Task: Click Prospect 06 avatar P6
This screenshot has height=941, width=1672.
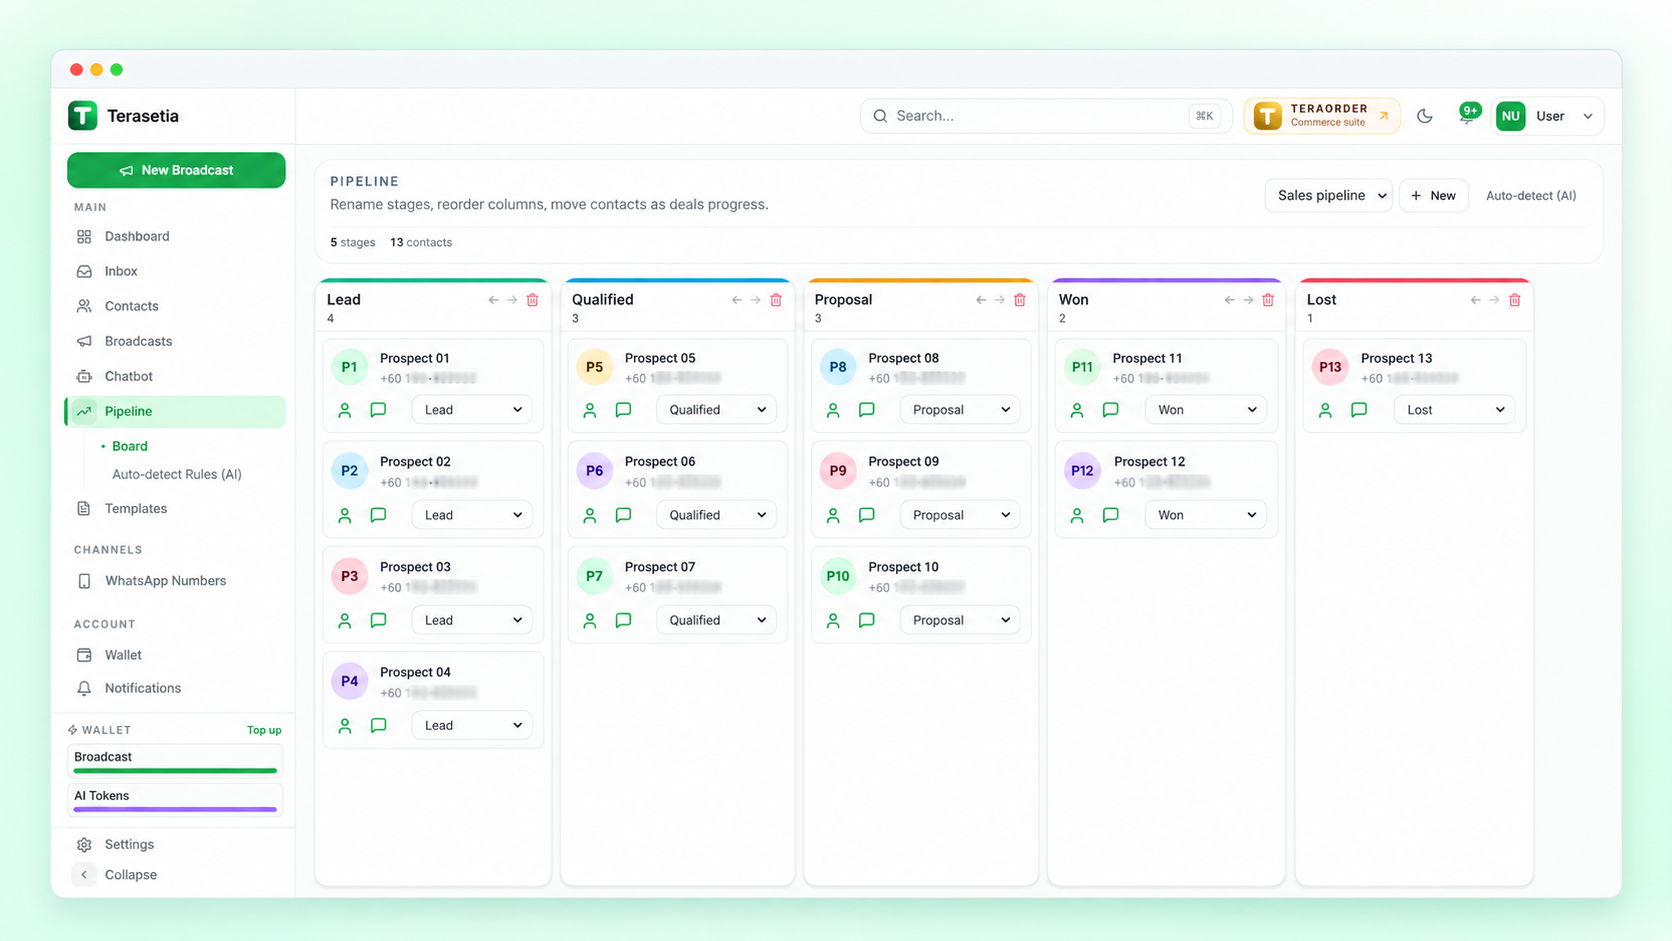Action: (x=594, y=470)
